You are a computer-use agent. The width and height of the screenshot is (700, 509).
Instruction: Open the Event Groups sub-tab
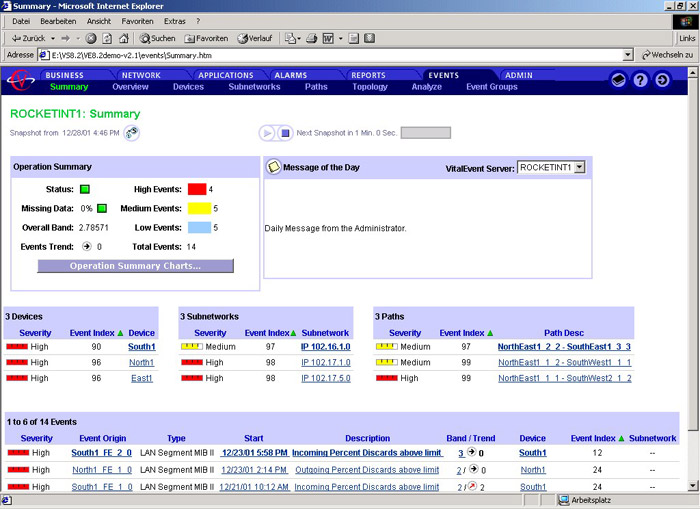pos(492,87)
